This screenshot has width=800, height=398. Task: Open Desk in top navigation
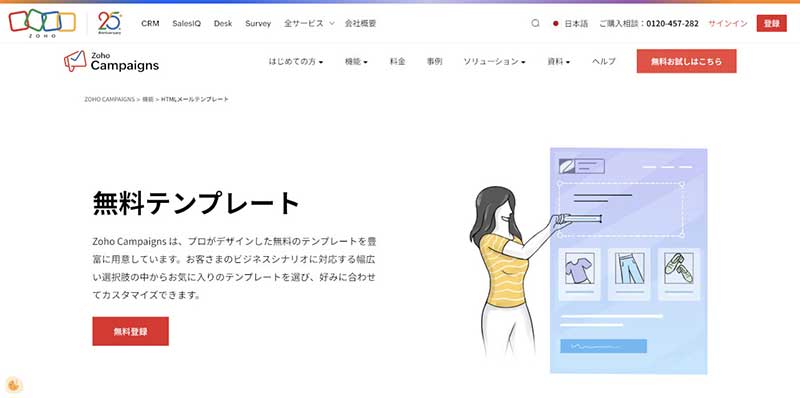(x=223, y=23)
